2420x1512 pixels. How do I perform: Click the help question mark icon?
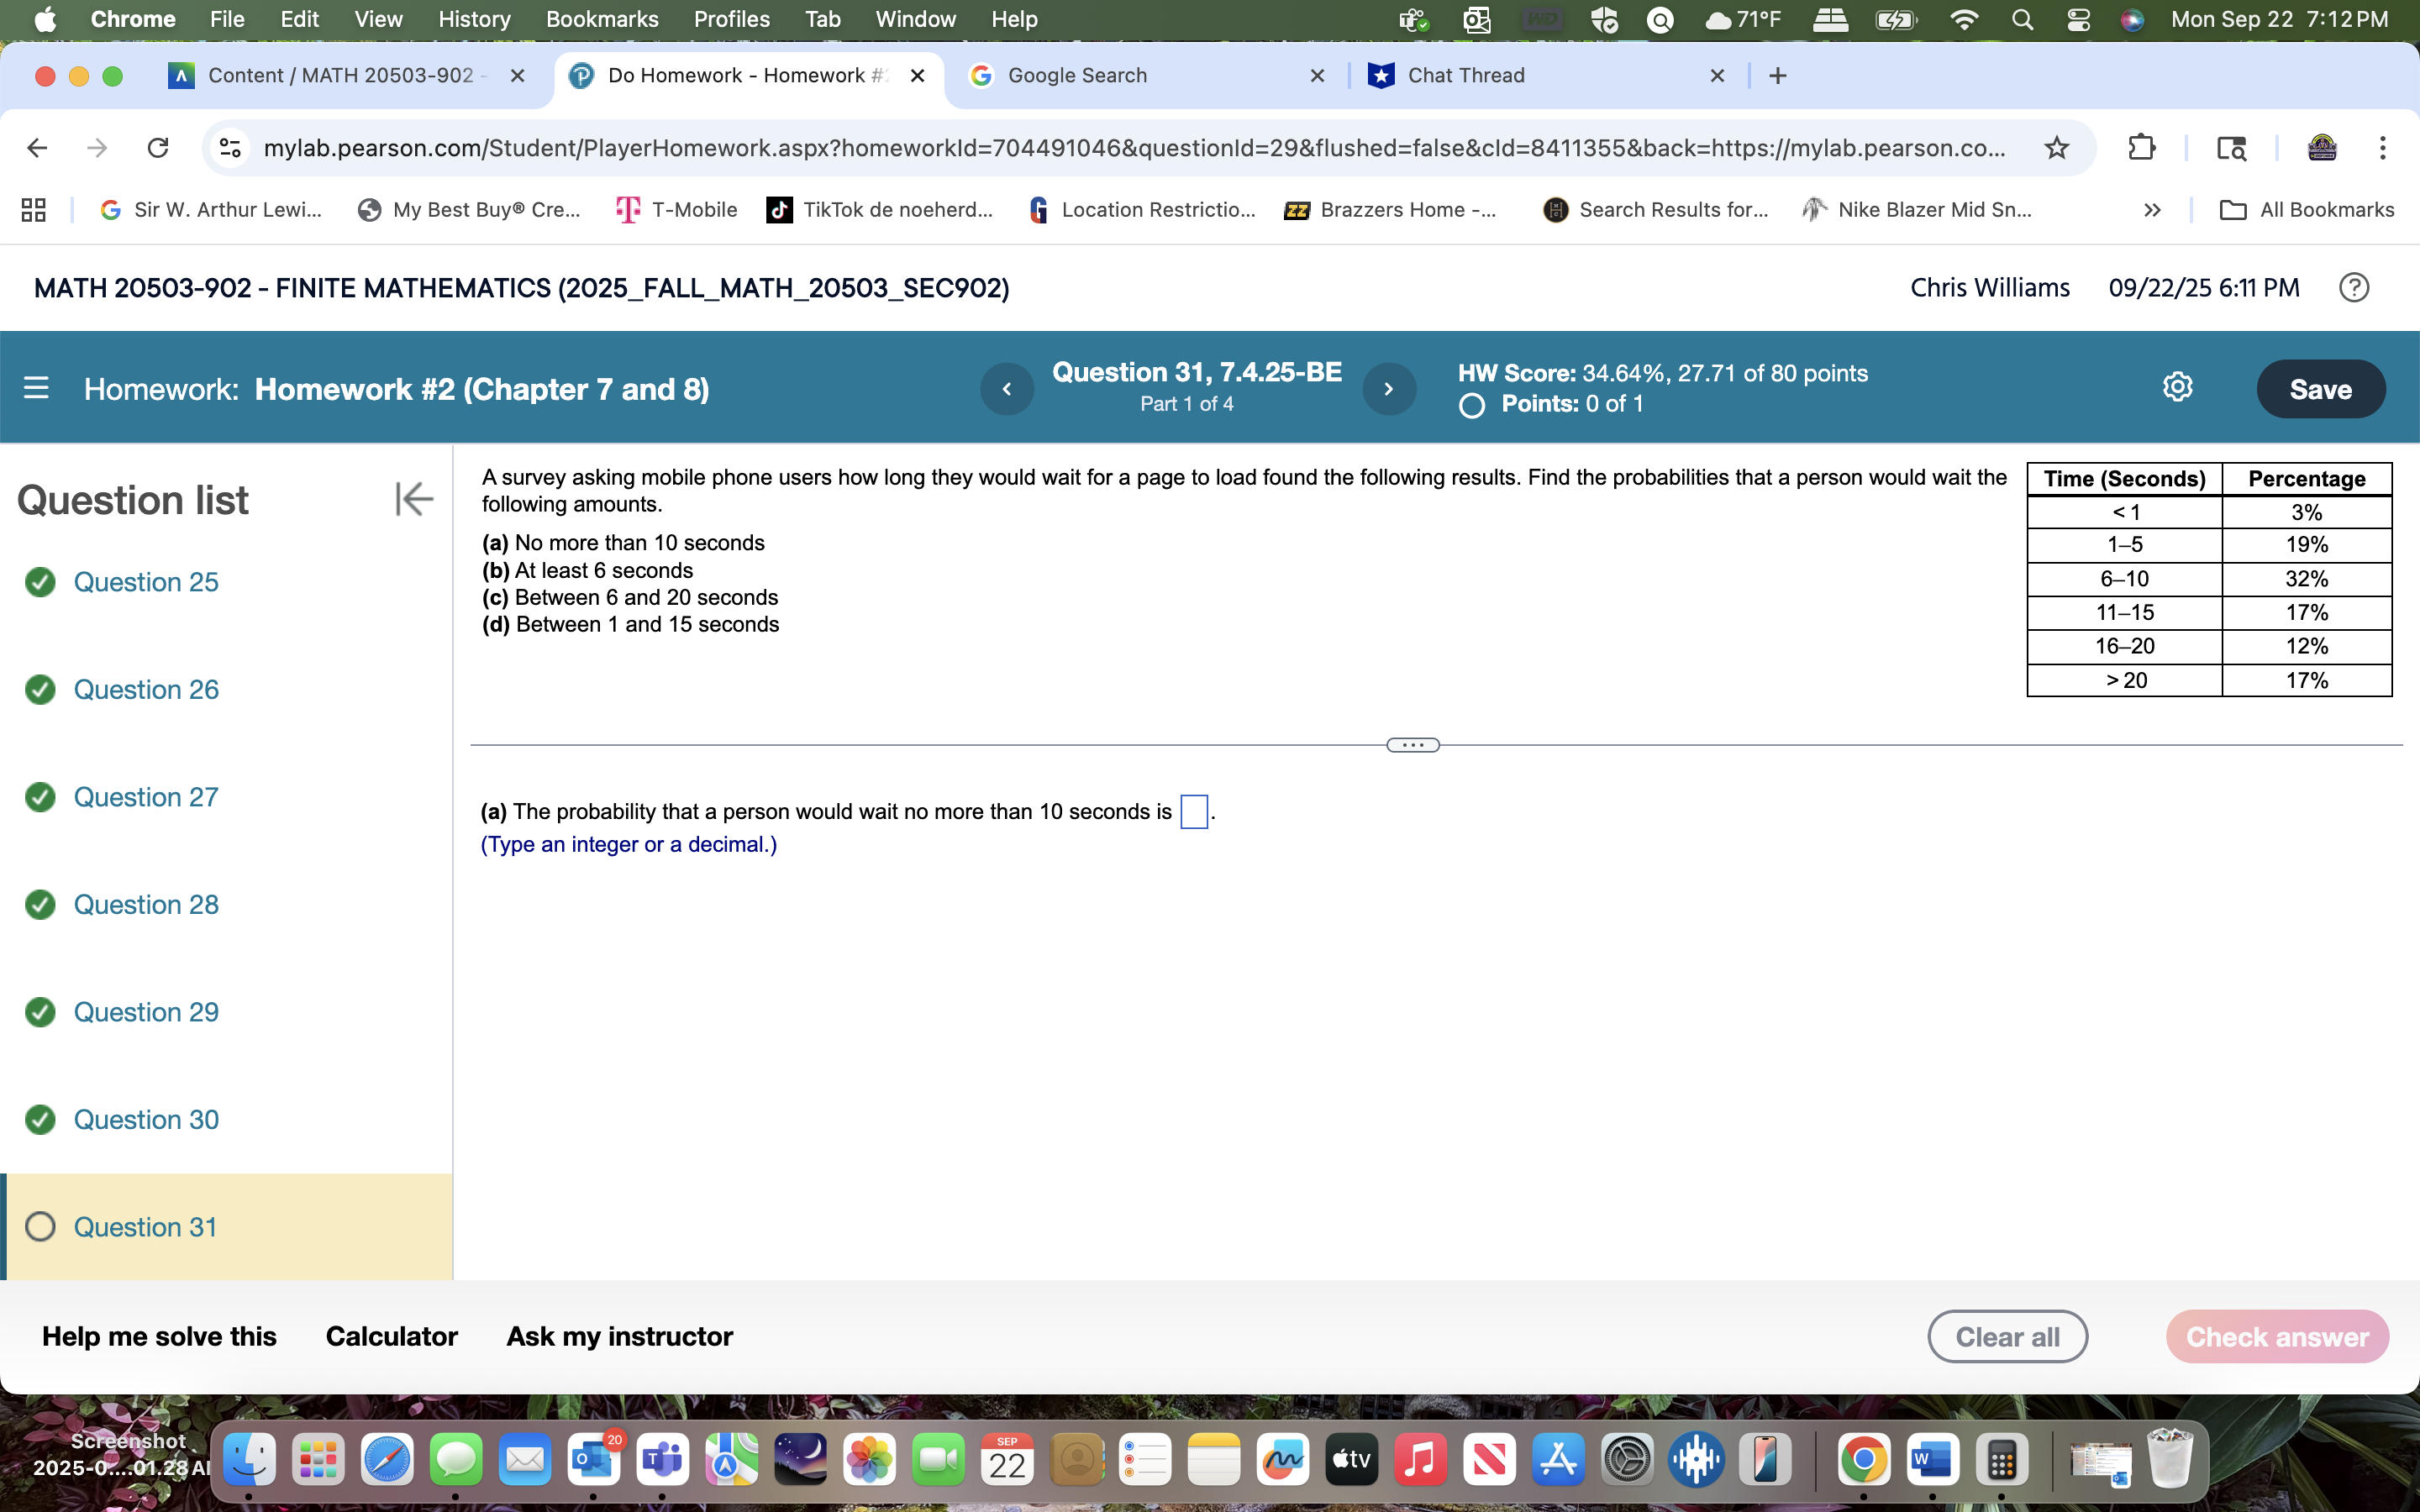point(2354,287)
